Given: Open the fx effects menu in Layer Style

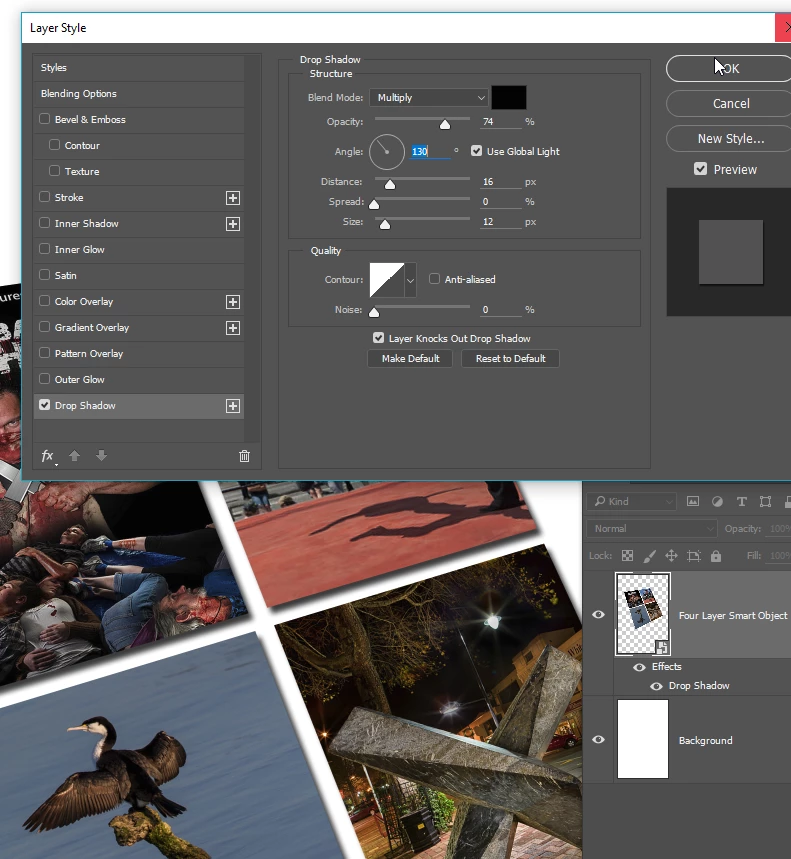Looking at the screenshot, I should click(48, 456).
